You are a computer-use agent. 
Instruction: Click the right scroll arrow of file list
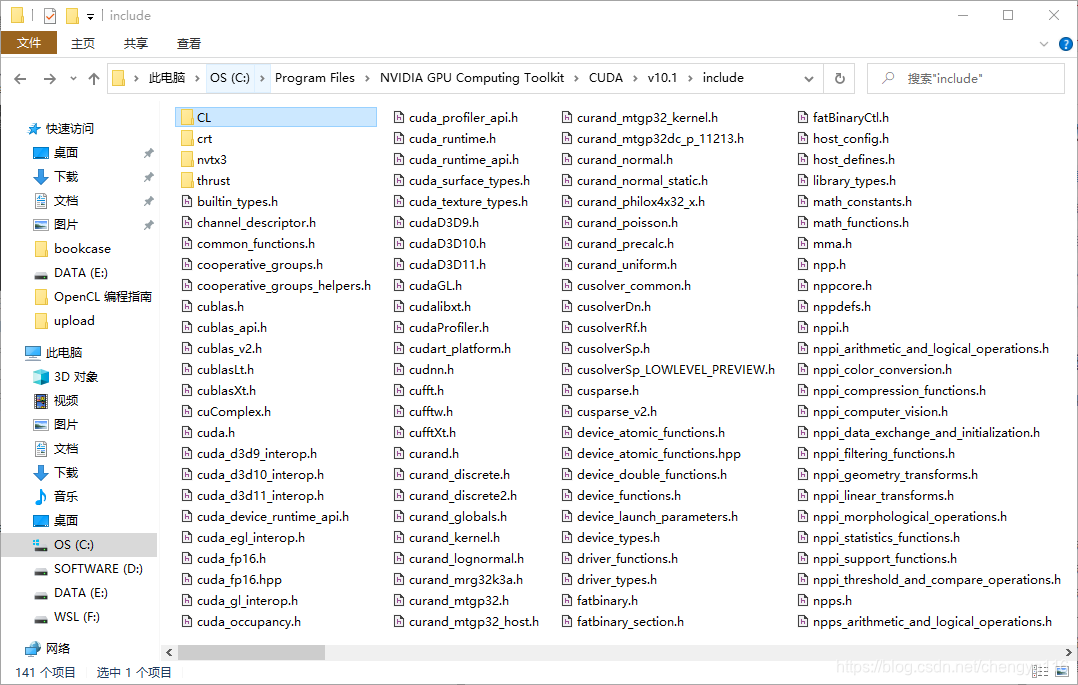point(1068,652)
